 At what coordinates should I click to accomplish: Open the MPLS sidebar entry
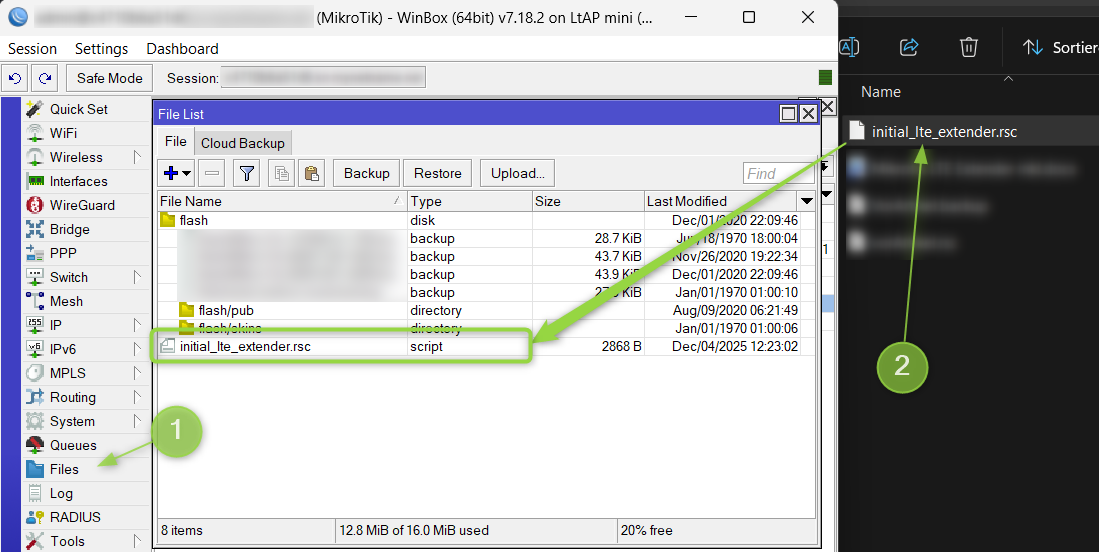pyautogui.click(x=67, y=373)
